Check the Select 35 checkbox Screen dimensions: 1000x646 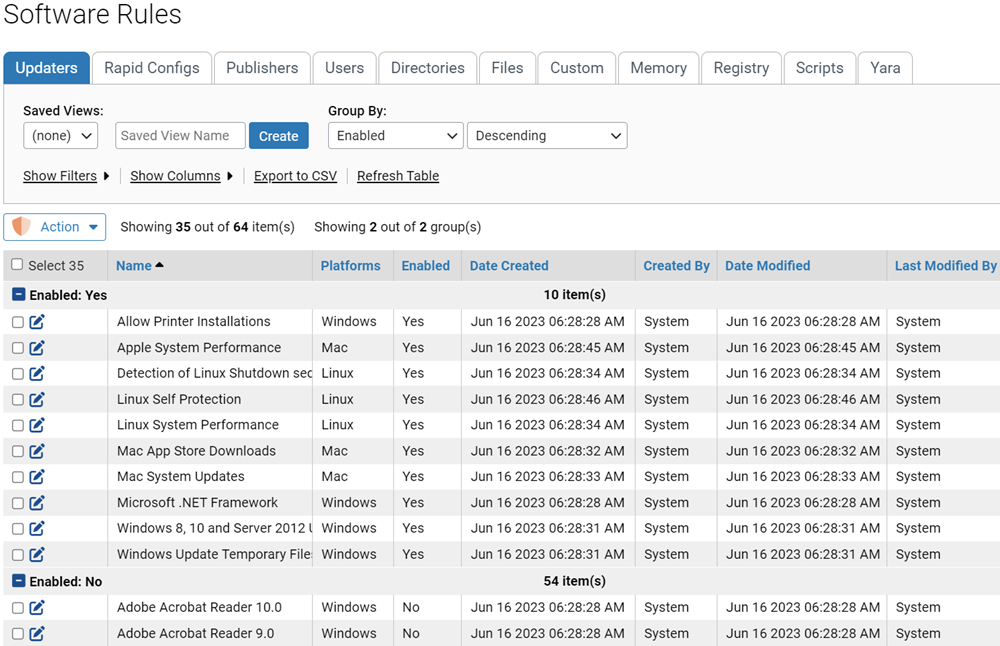pyautogui.click(x=17, y=265)
